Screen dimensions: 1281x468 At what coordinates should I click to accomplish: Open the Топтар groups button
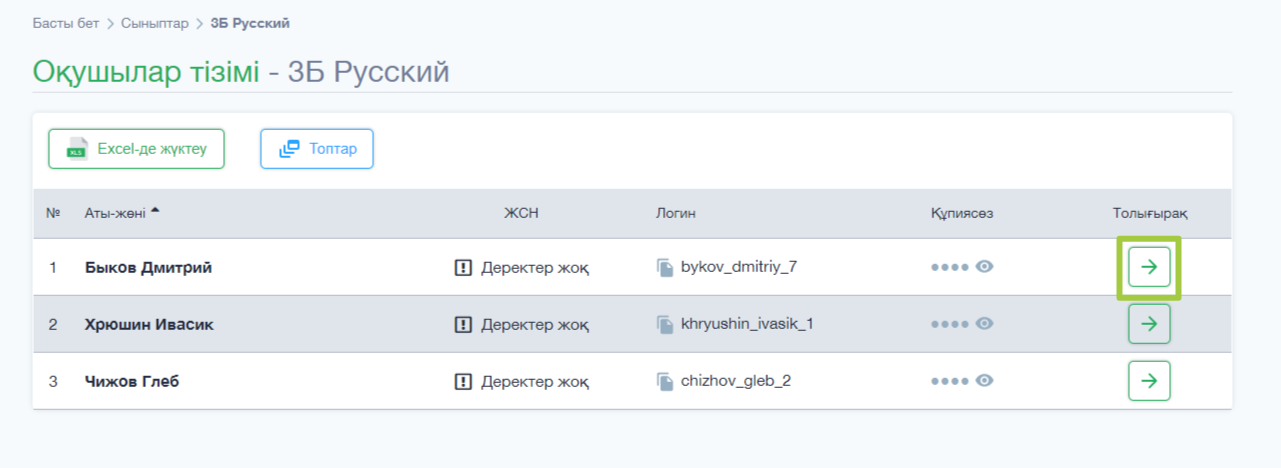pos(316,149)
